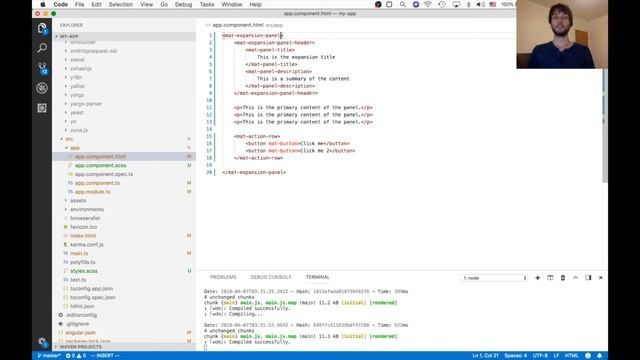This screenshot has height=360, width=640.
Task: Click code line 16 with Click me button
Action: 298,144
